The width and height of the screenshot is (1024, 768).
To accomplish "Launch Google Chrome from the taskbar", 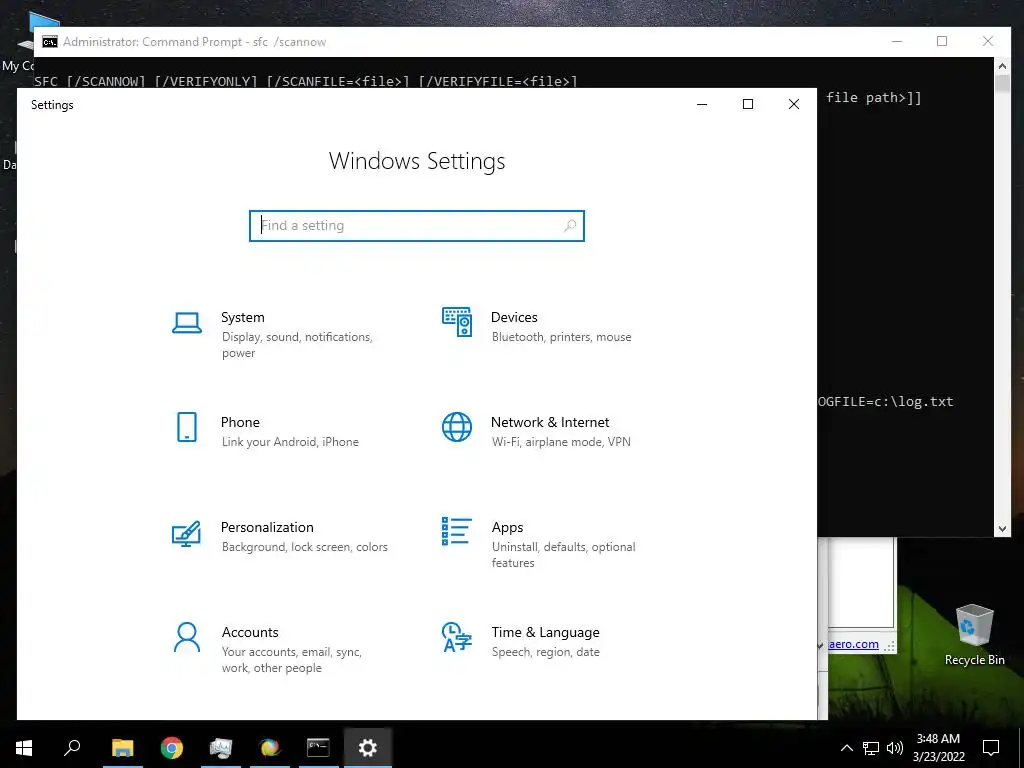I will pos(172,748).
